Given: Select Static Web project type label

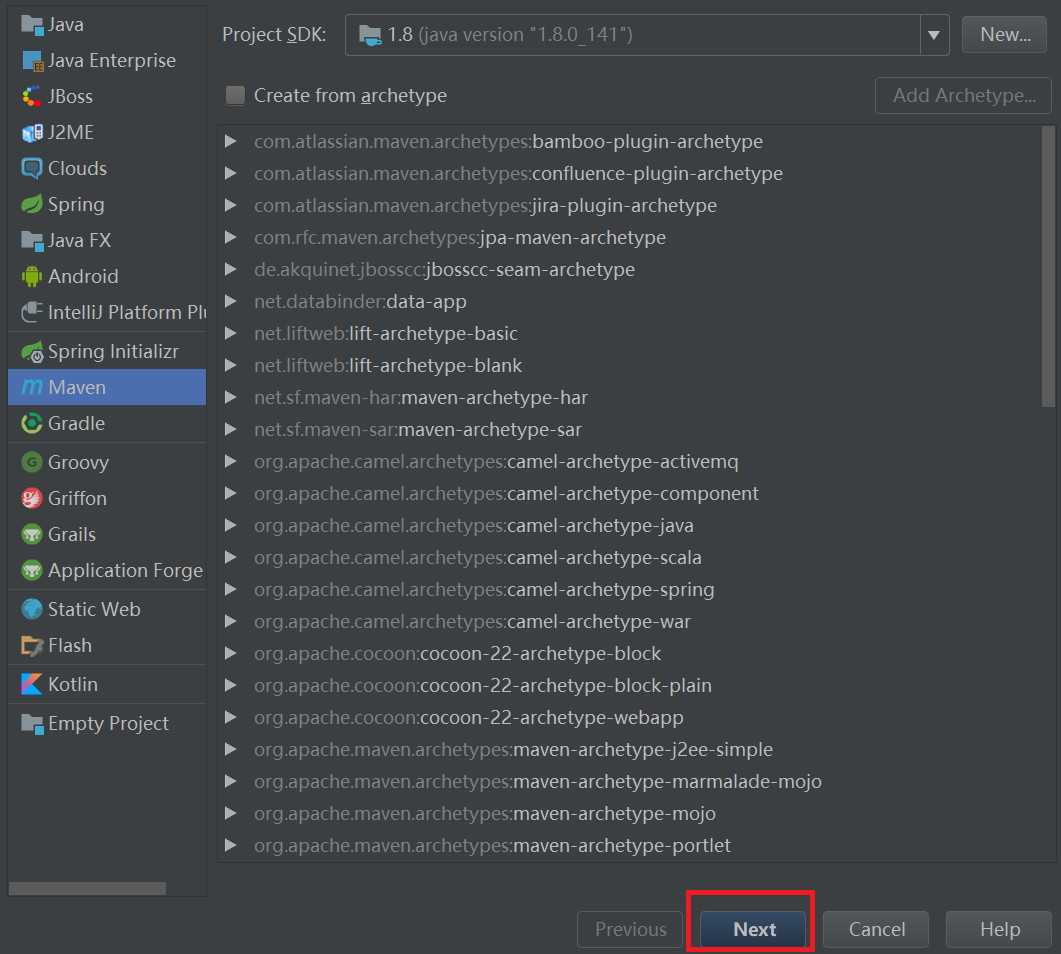Looking at the screenshot, I should [94, 610].
